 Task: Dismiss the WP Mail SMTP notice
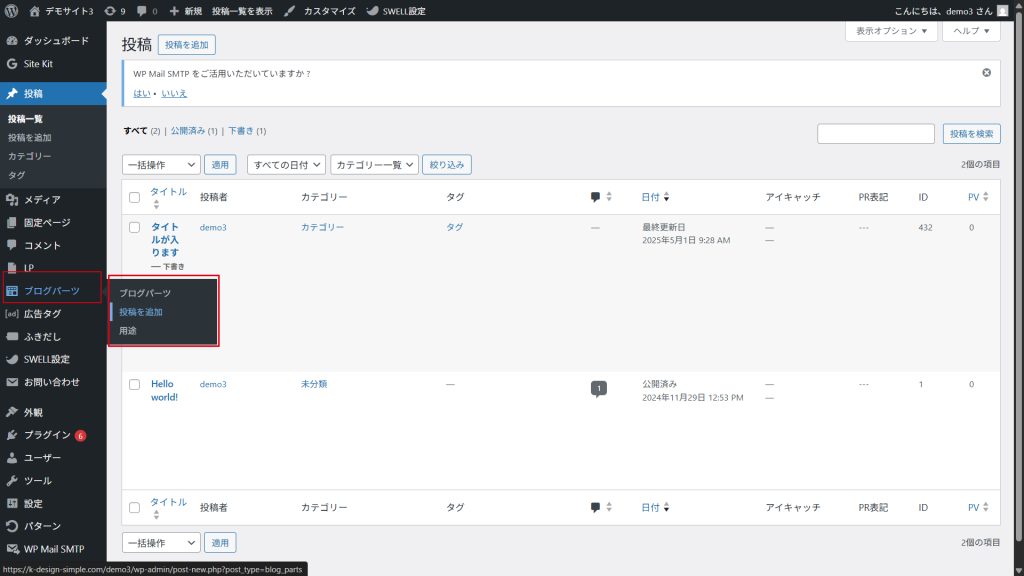986,73
